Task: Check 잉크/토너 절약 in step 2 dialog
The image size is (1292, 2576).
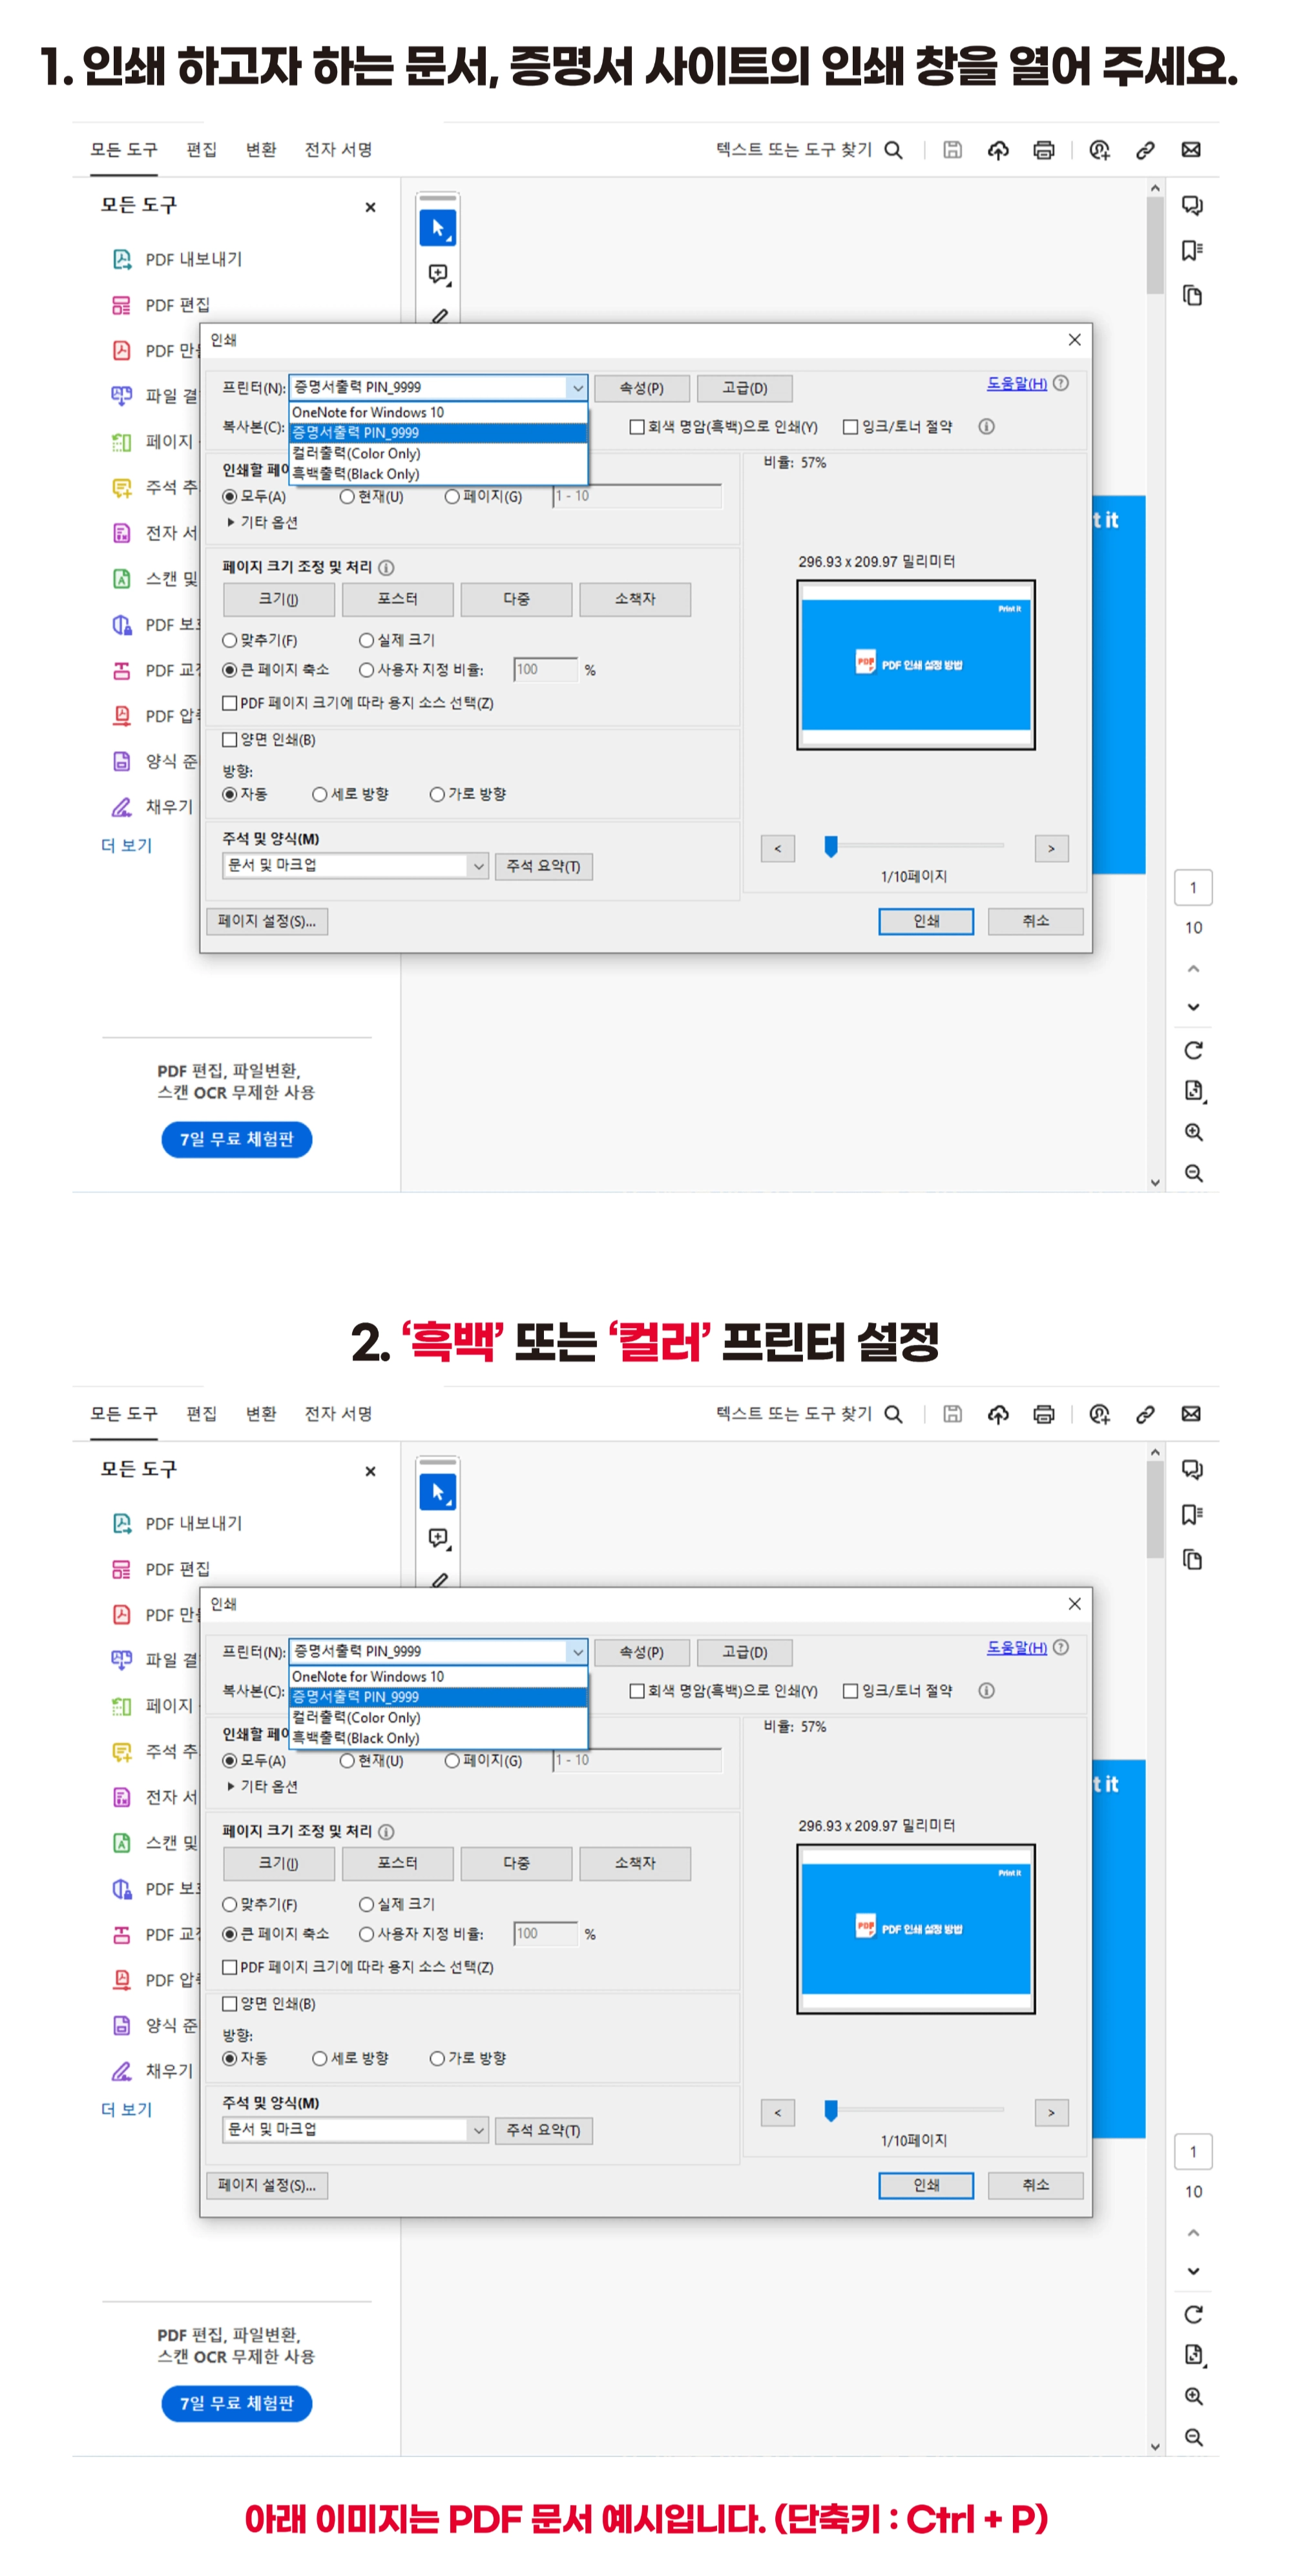Action: coord(850,1691)
